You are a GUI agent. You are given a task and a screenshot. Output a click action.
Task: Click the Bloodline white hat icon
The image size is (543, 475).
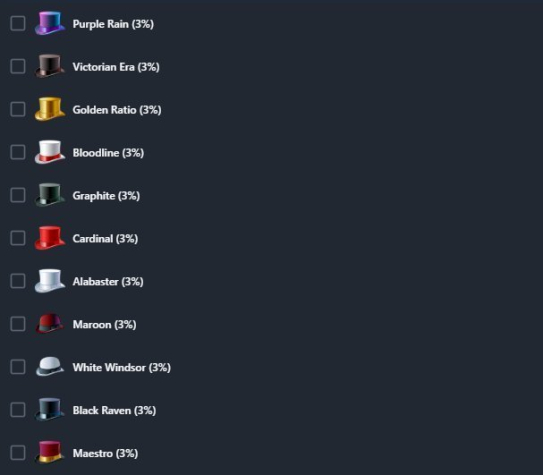(x=50, y=152)
